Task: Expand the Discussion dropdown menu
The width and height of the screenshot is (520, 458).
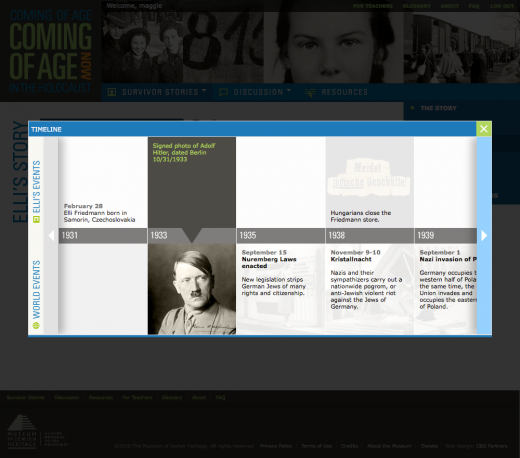Action: (x=289, y=91)
